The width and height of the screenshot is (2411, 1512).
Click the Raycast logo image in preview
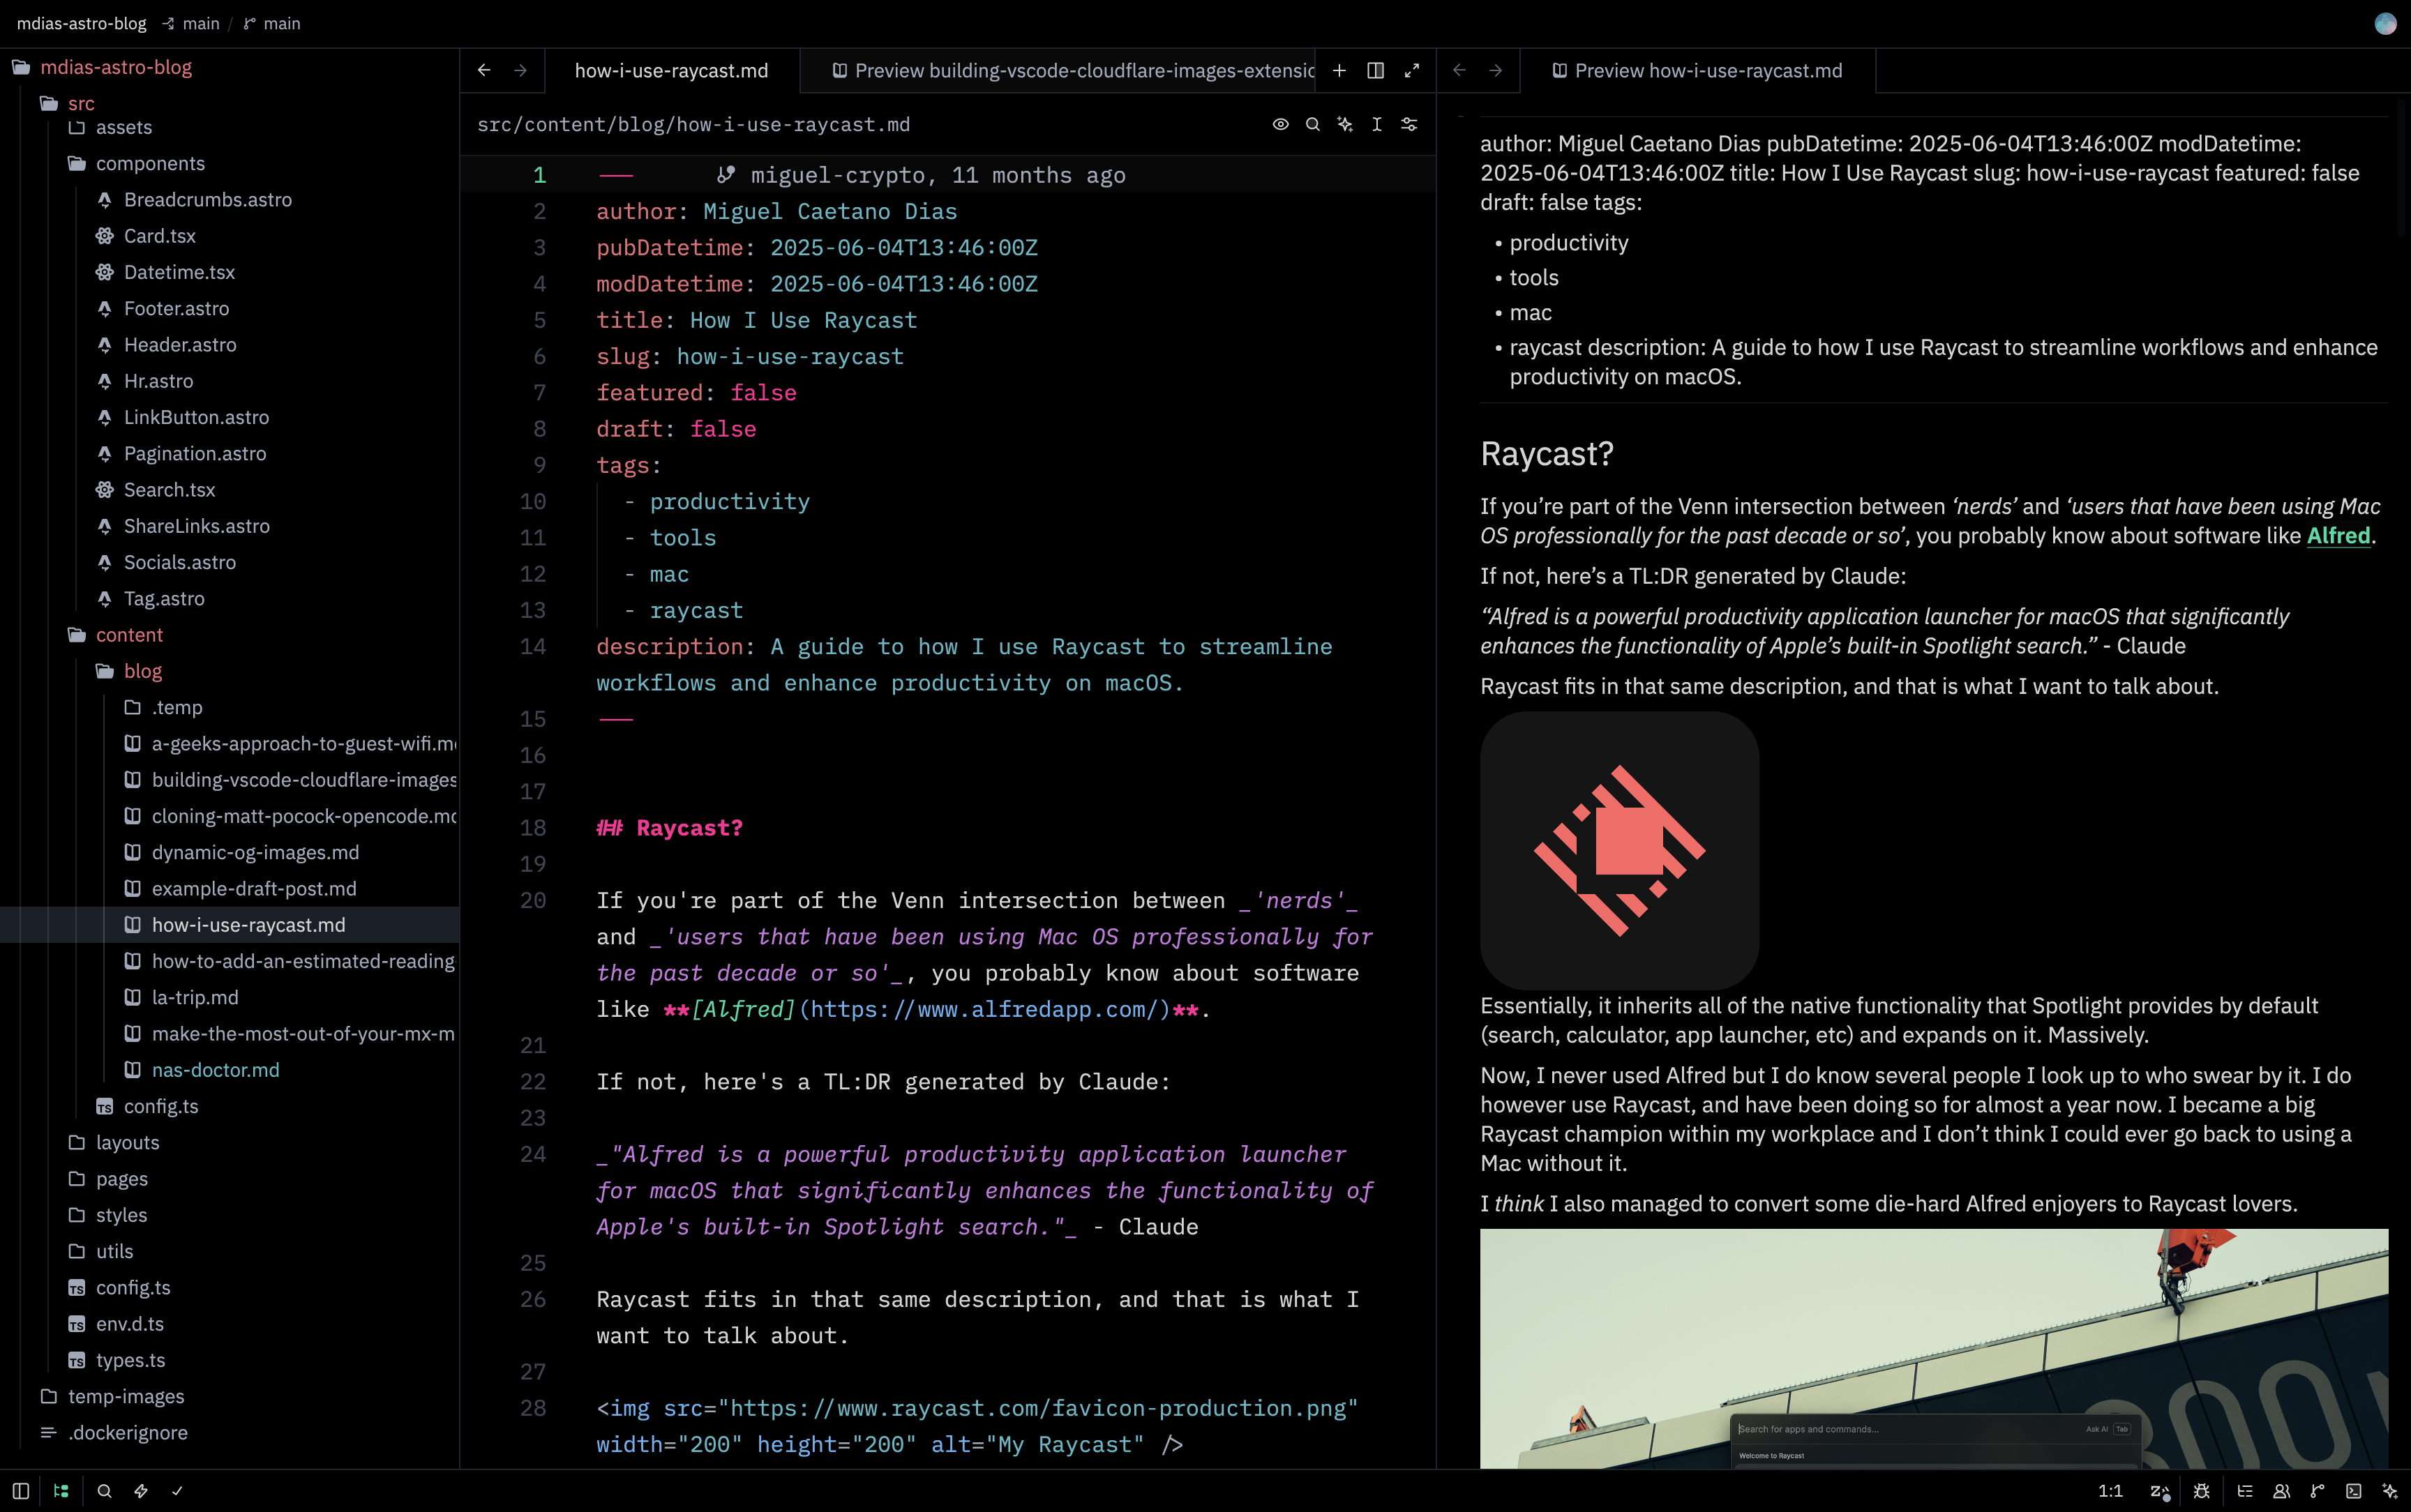[1619, 850]
